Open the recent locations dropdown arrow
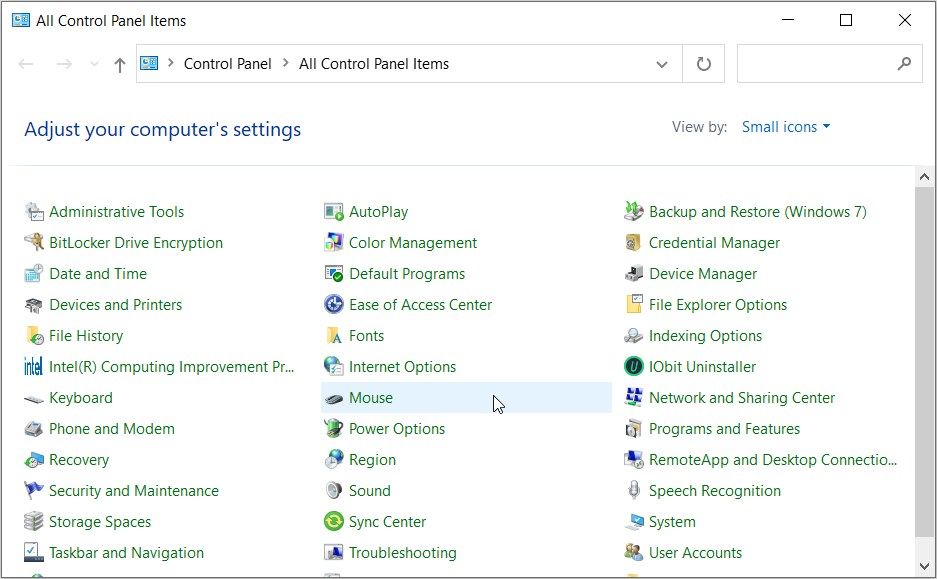 coord(94,64)
